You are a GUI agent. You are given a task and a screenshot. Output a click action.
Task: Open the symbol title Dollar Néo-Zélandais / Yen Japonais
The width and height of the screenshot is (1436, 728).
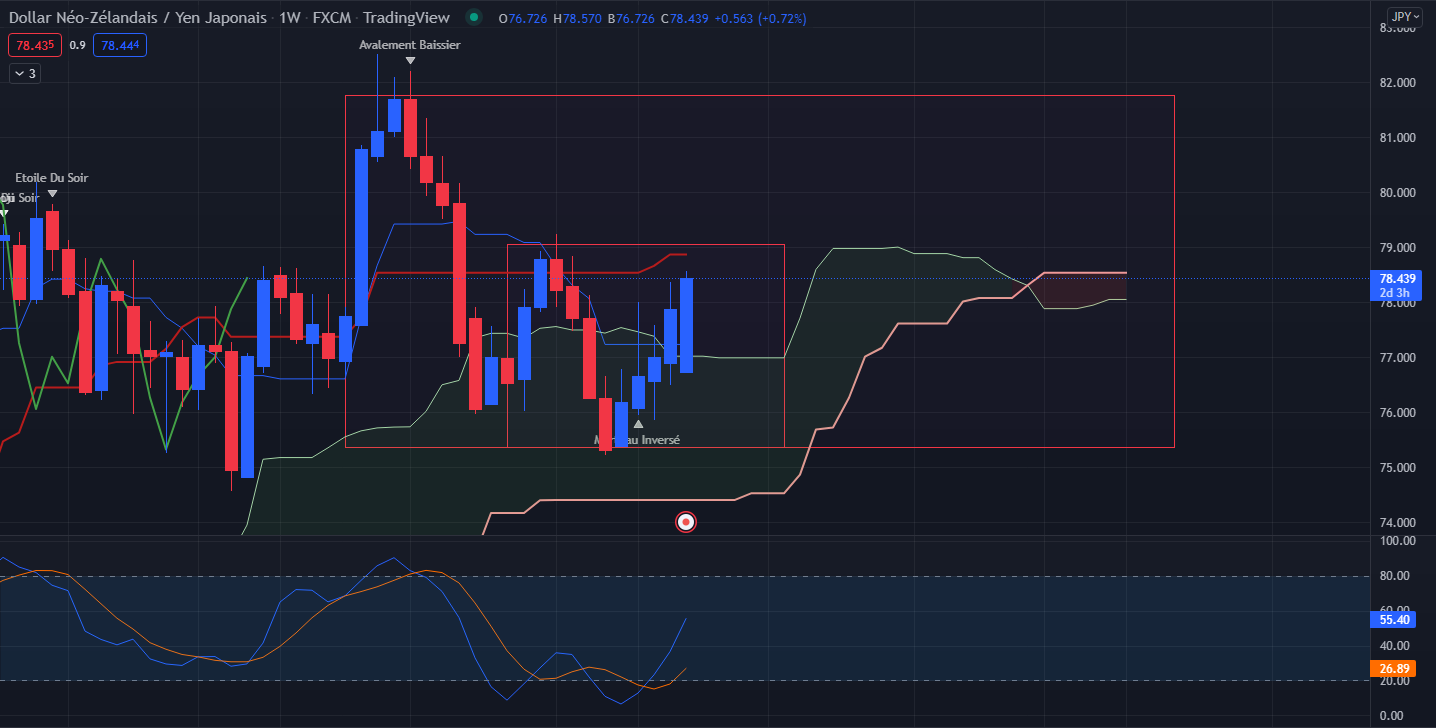tap(139, 18)
